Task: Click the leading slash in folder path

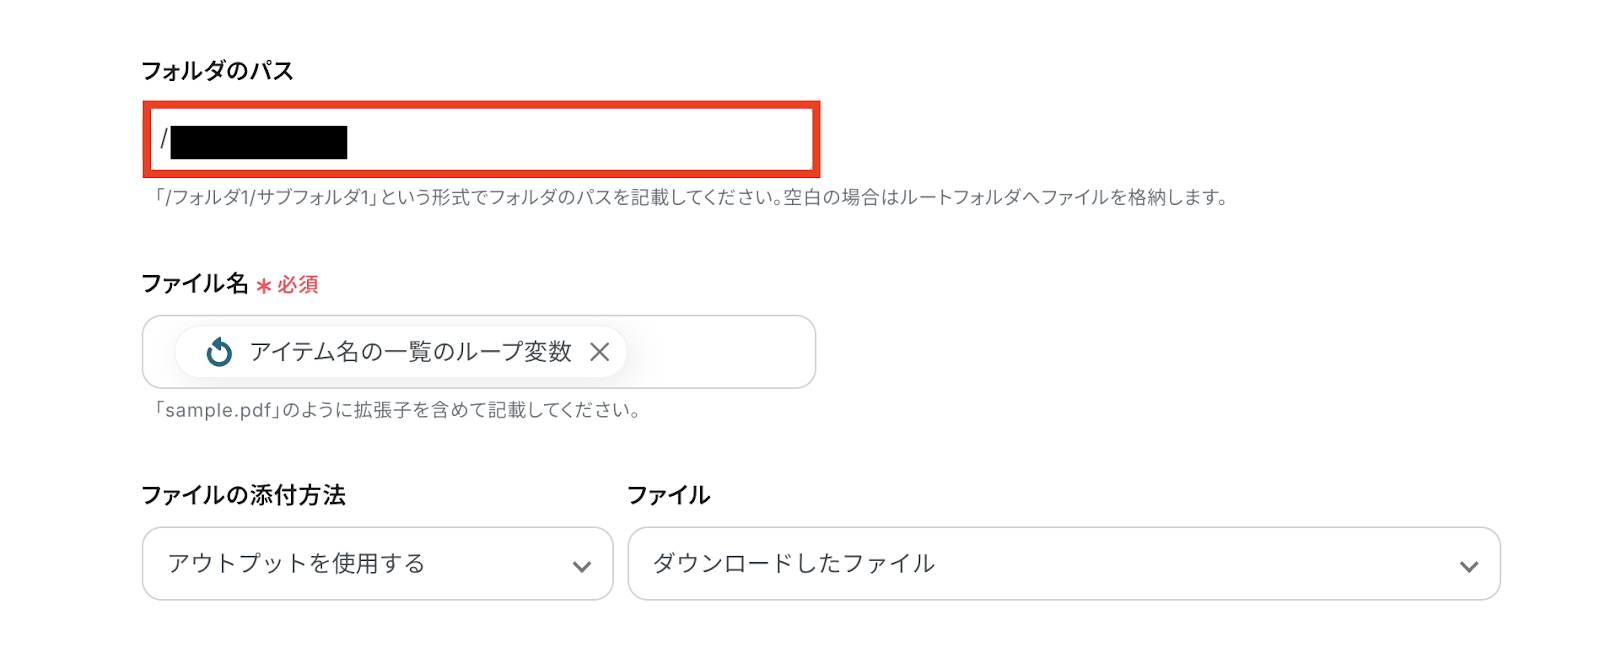Action: (x=164, y=139)
